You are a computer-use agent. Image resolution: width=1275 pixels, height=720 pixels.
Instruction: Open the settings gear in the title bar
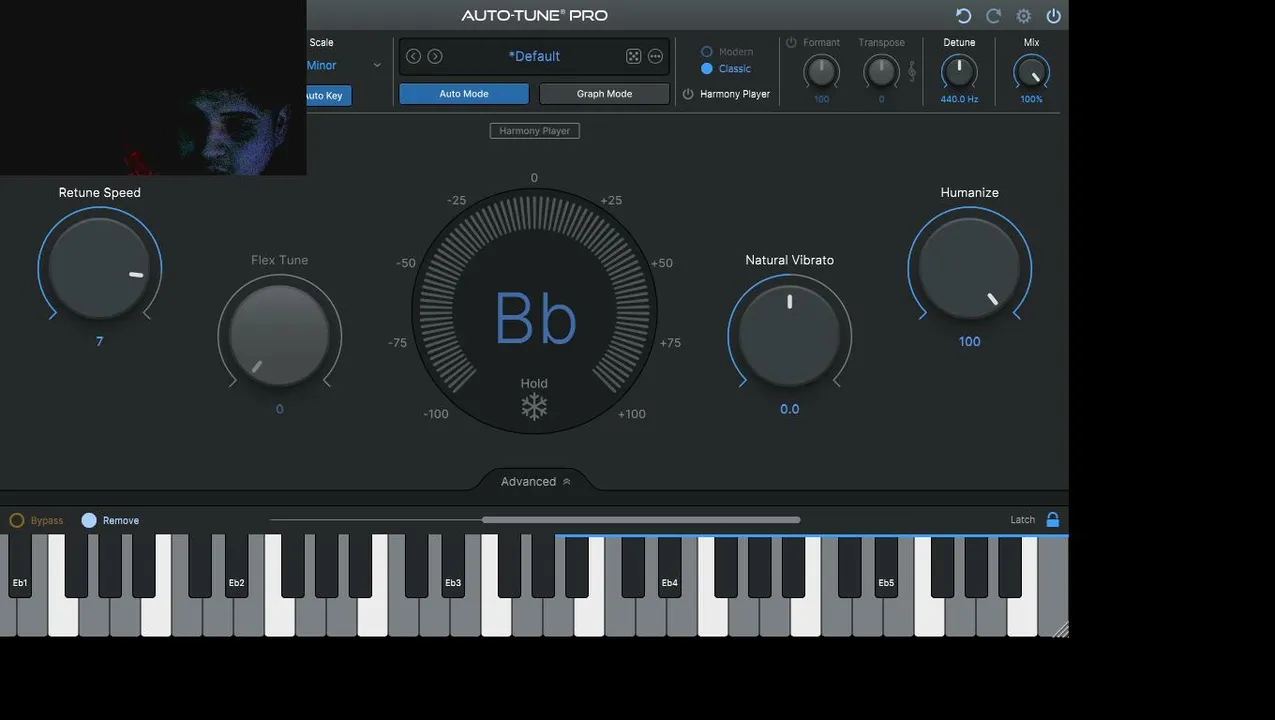(1023, 16)
